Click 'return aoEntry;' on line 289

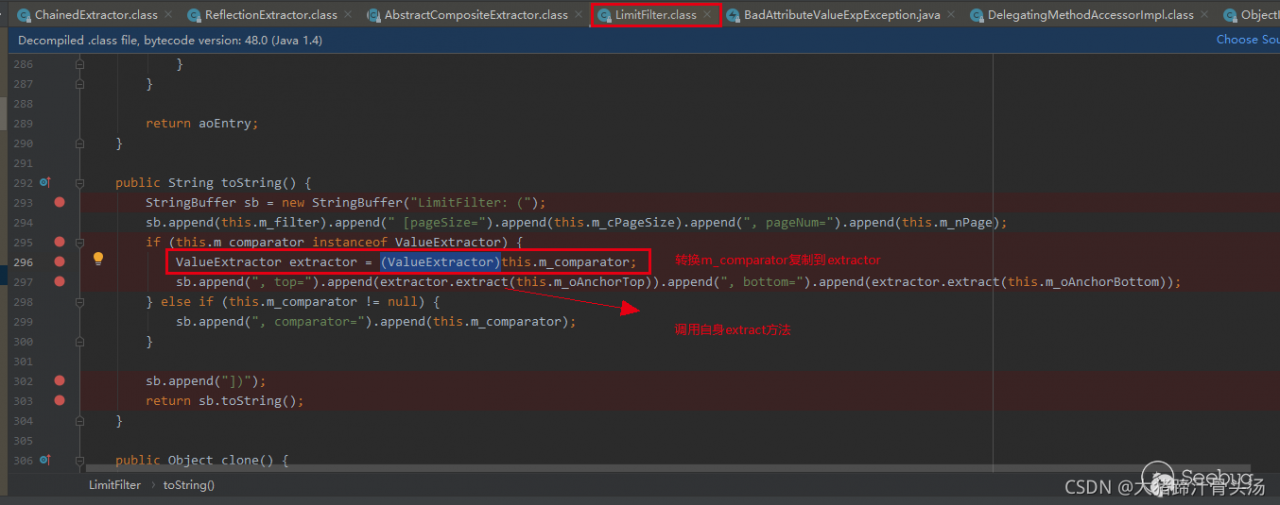[202, 123]
